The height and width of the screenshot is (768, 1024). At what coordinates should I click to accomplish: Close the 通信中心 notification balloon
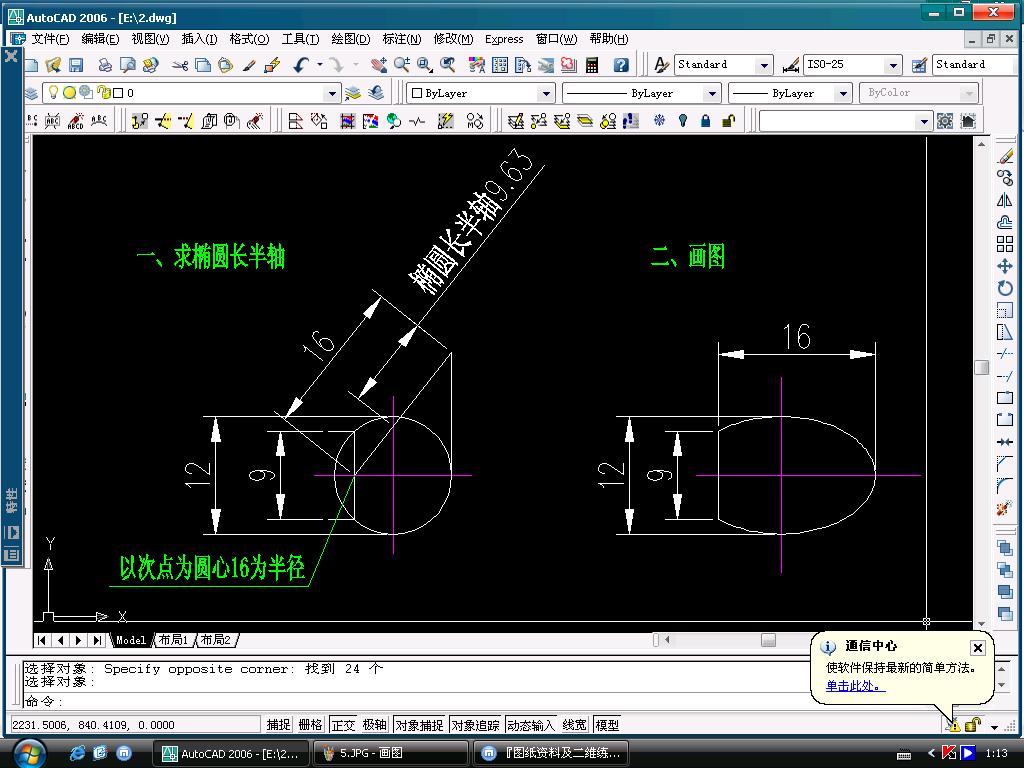[978, 647]
